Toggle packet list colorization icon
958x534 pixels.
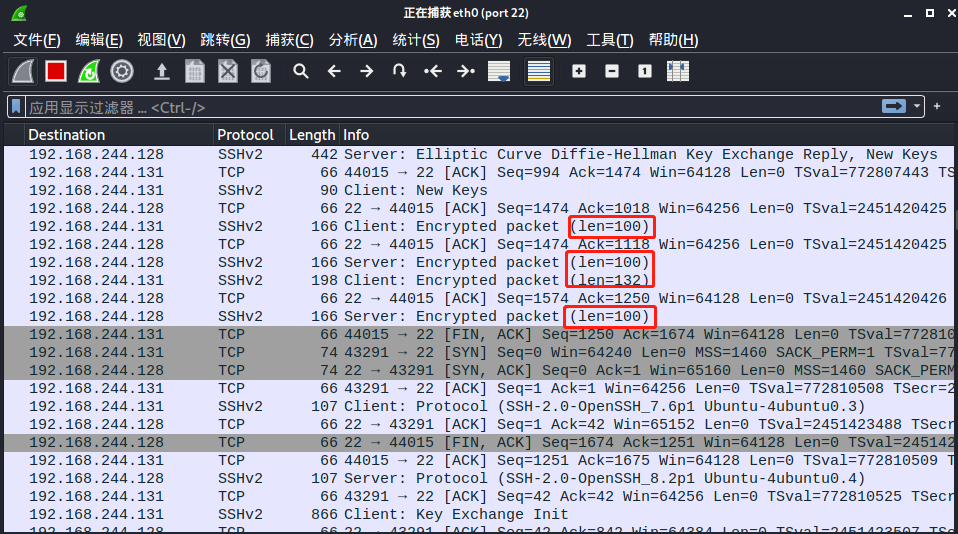pos(538,71)
